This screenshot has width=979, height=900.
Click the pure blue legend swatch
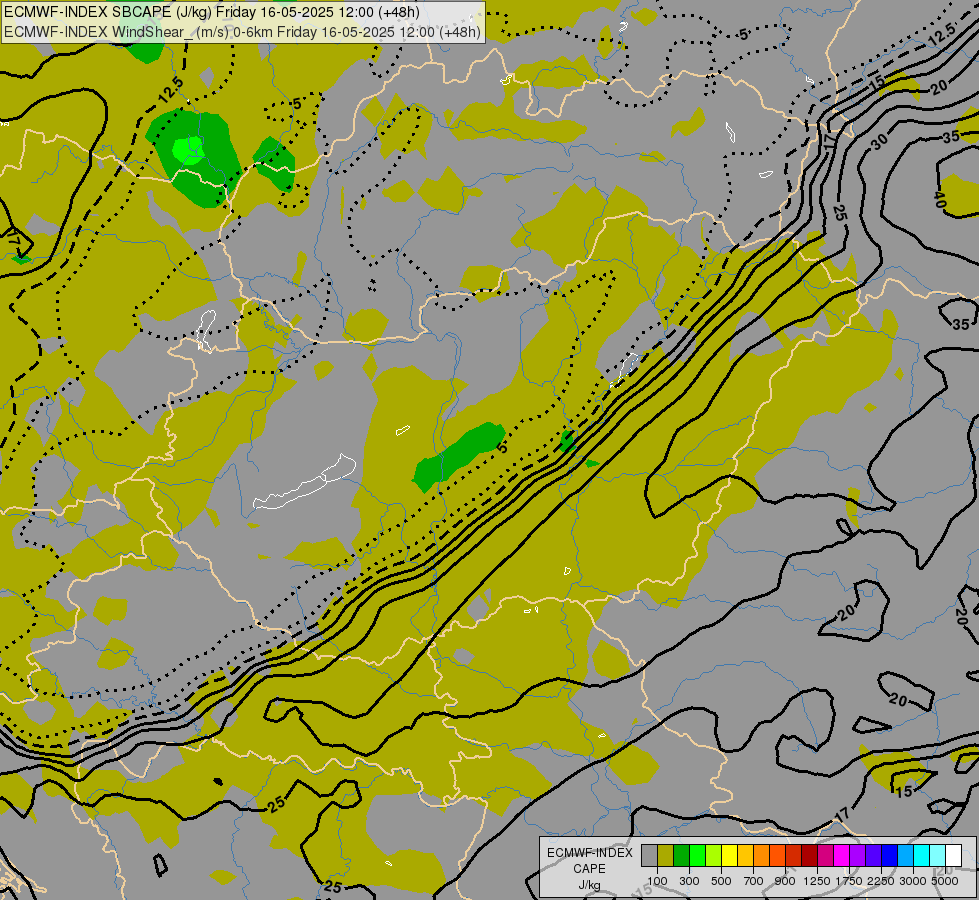[x=889, y=855]
